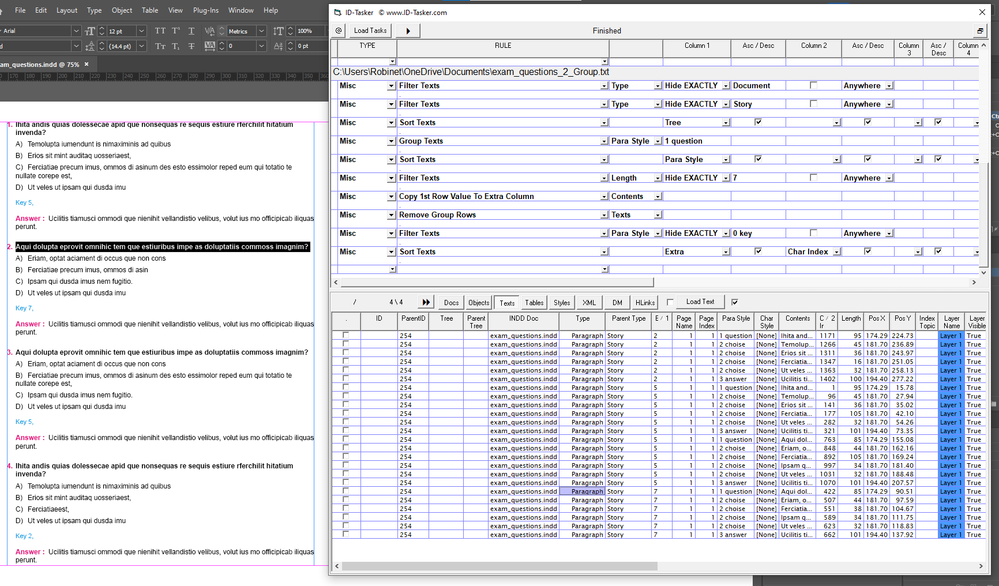The height and width of the screenshot is (586, 999).
Task: Open the Arial font family dropdown
Action: (x=76, y=31)
